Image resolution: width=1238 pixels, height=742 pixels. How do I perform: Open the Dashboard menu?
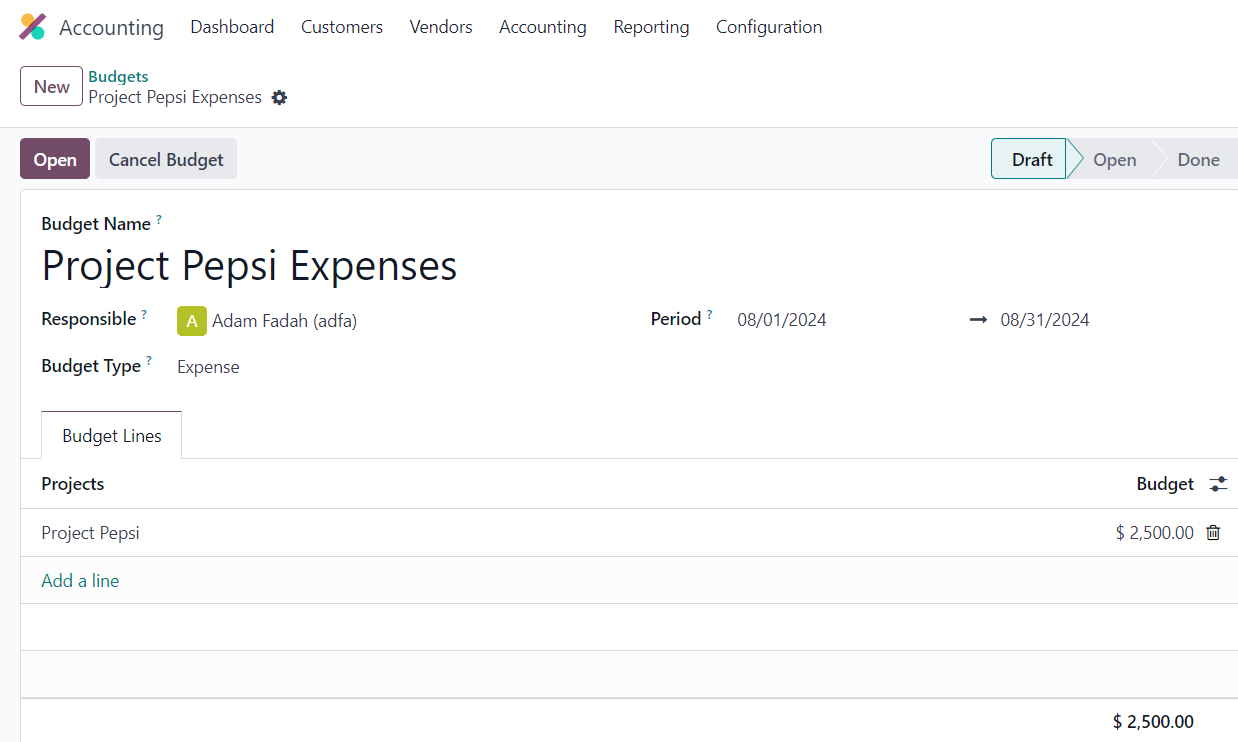[232, 27]
